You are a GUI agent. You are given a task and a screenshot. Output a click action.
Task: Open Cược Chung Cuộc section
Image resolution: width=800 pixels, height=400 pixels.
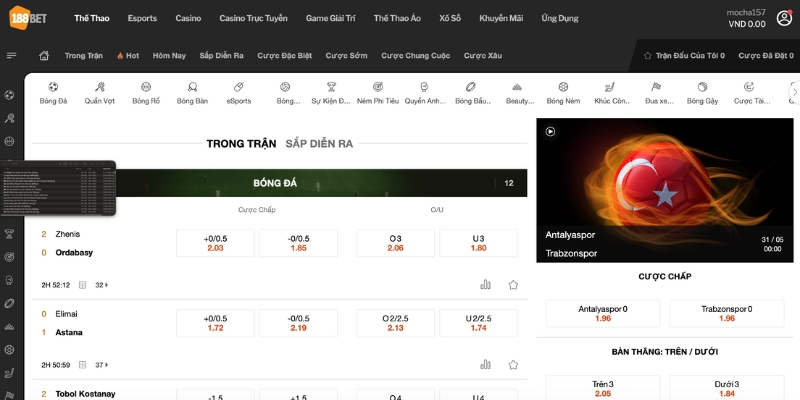pyautogui.click(x=416, y=56)
